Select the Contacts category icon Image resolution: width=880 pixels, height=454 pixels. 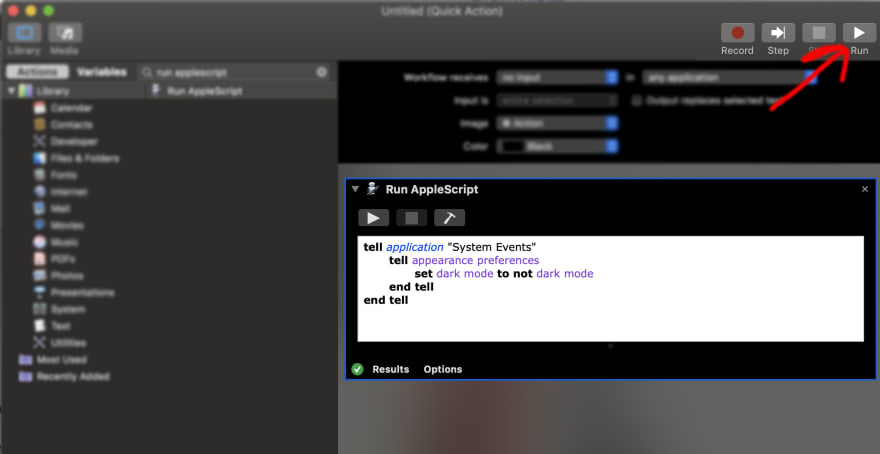tap(39, 125)
